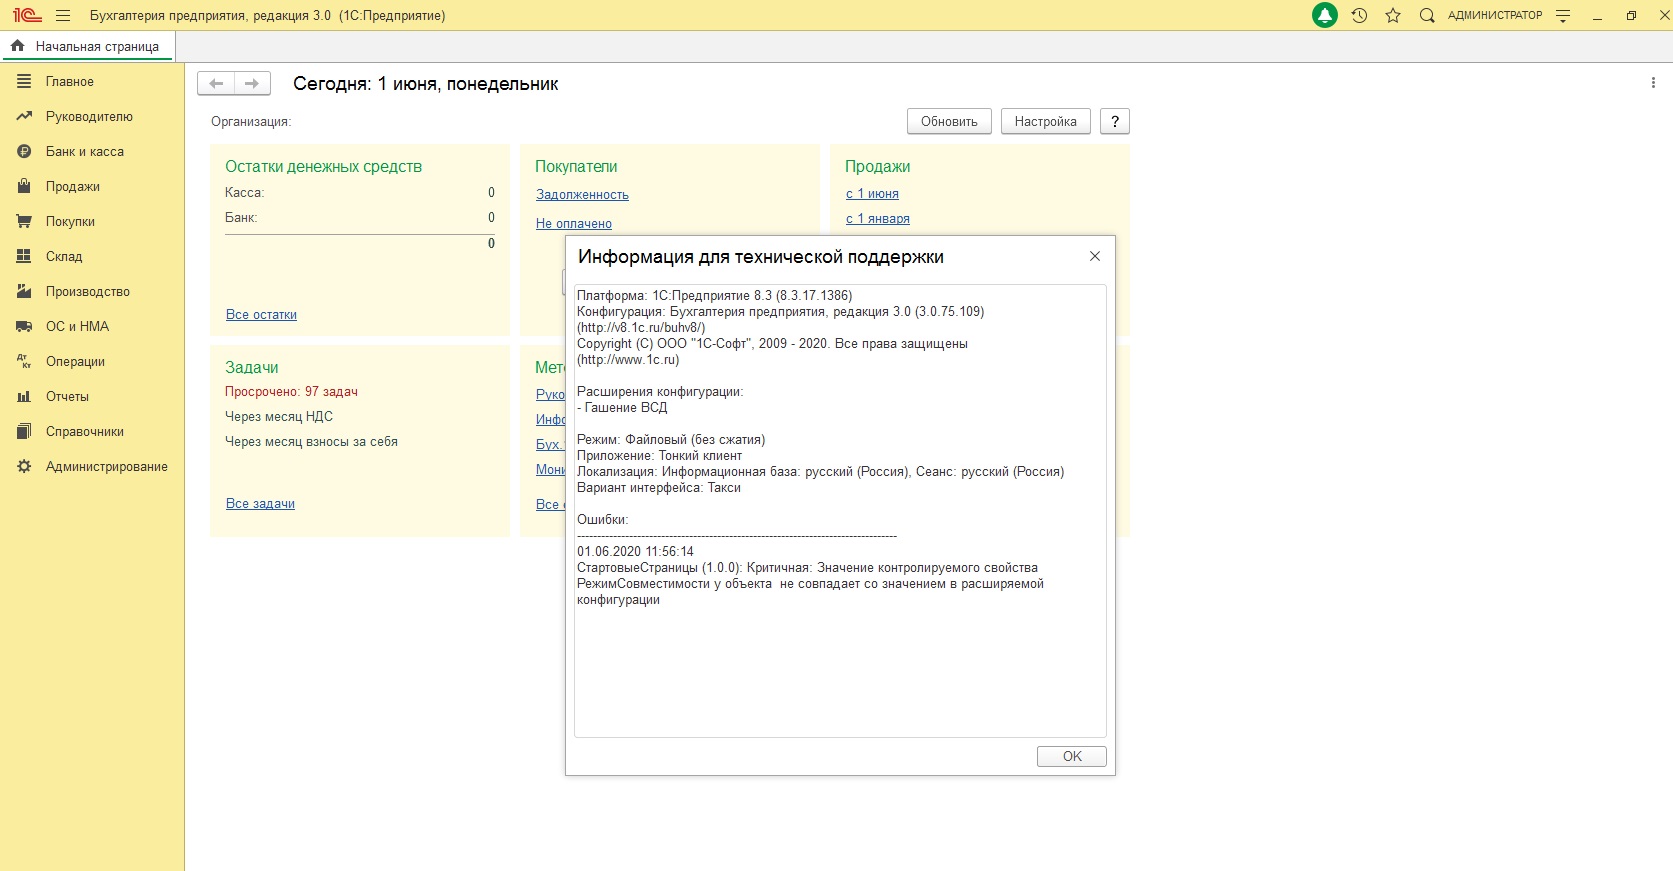Click the Отчеты bar chart icon
This screenshot has height=871, width=1673.
24,396
